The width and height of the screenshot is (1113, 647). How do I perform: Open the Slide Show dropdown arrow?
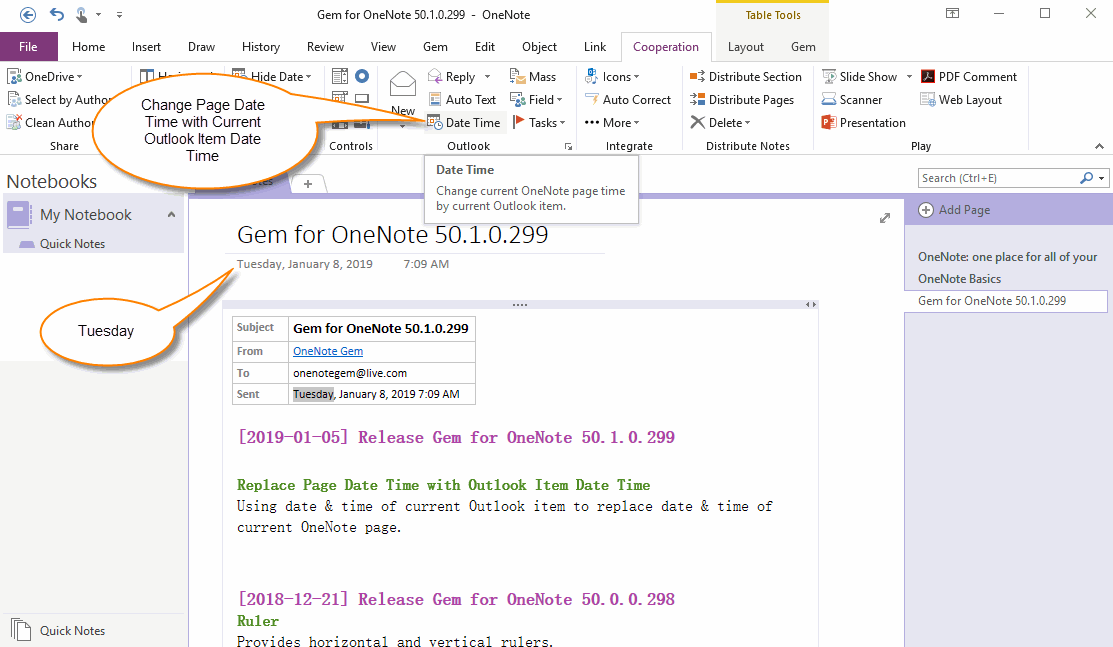coord(909,77)
